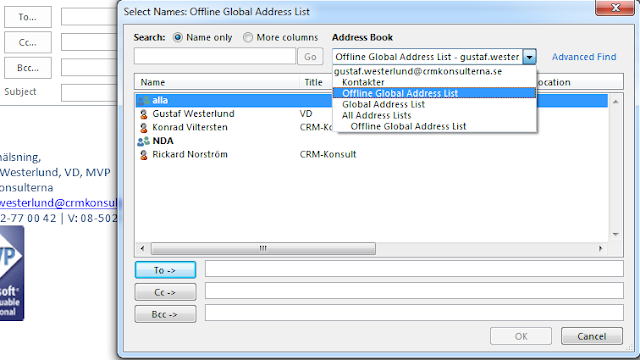The width and height of the screenshot is (640, 360).
Task: Choose gustaf.westerlund@crmkonsulterna.se in address list
Action: coord(418,71)
